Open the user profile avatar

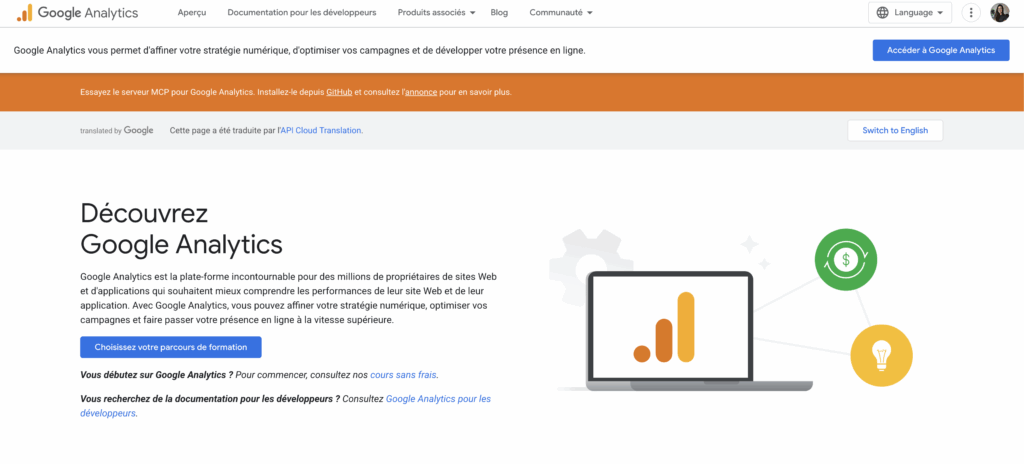1000,12
